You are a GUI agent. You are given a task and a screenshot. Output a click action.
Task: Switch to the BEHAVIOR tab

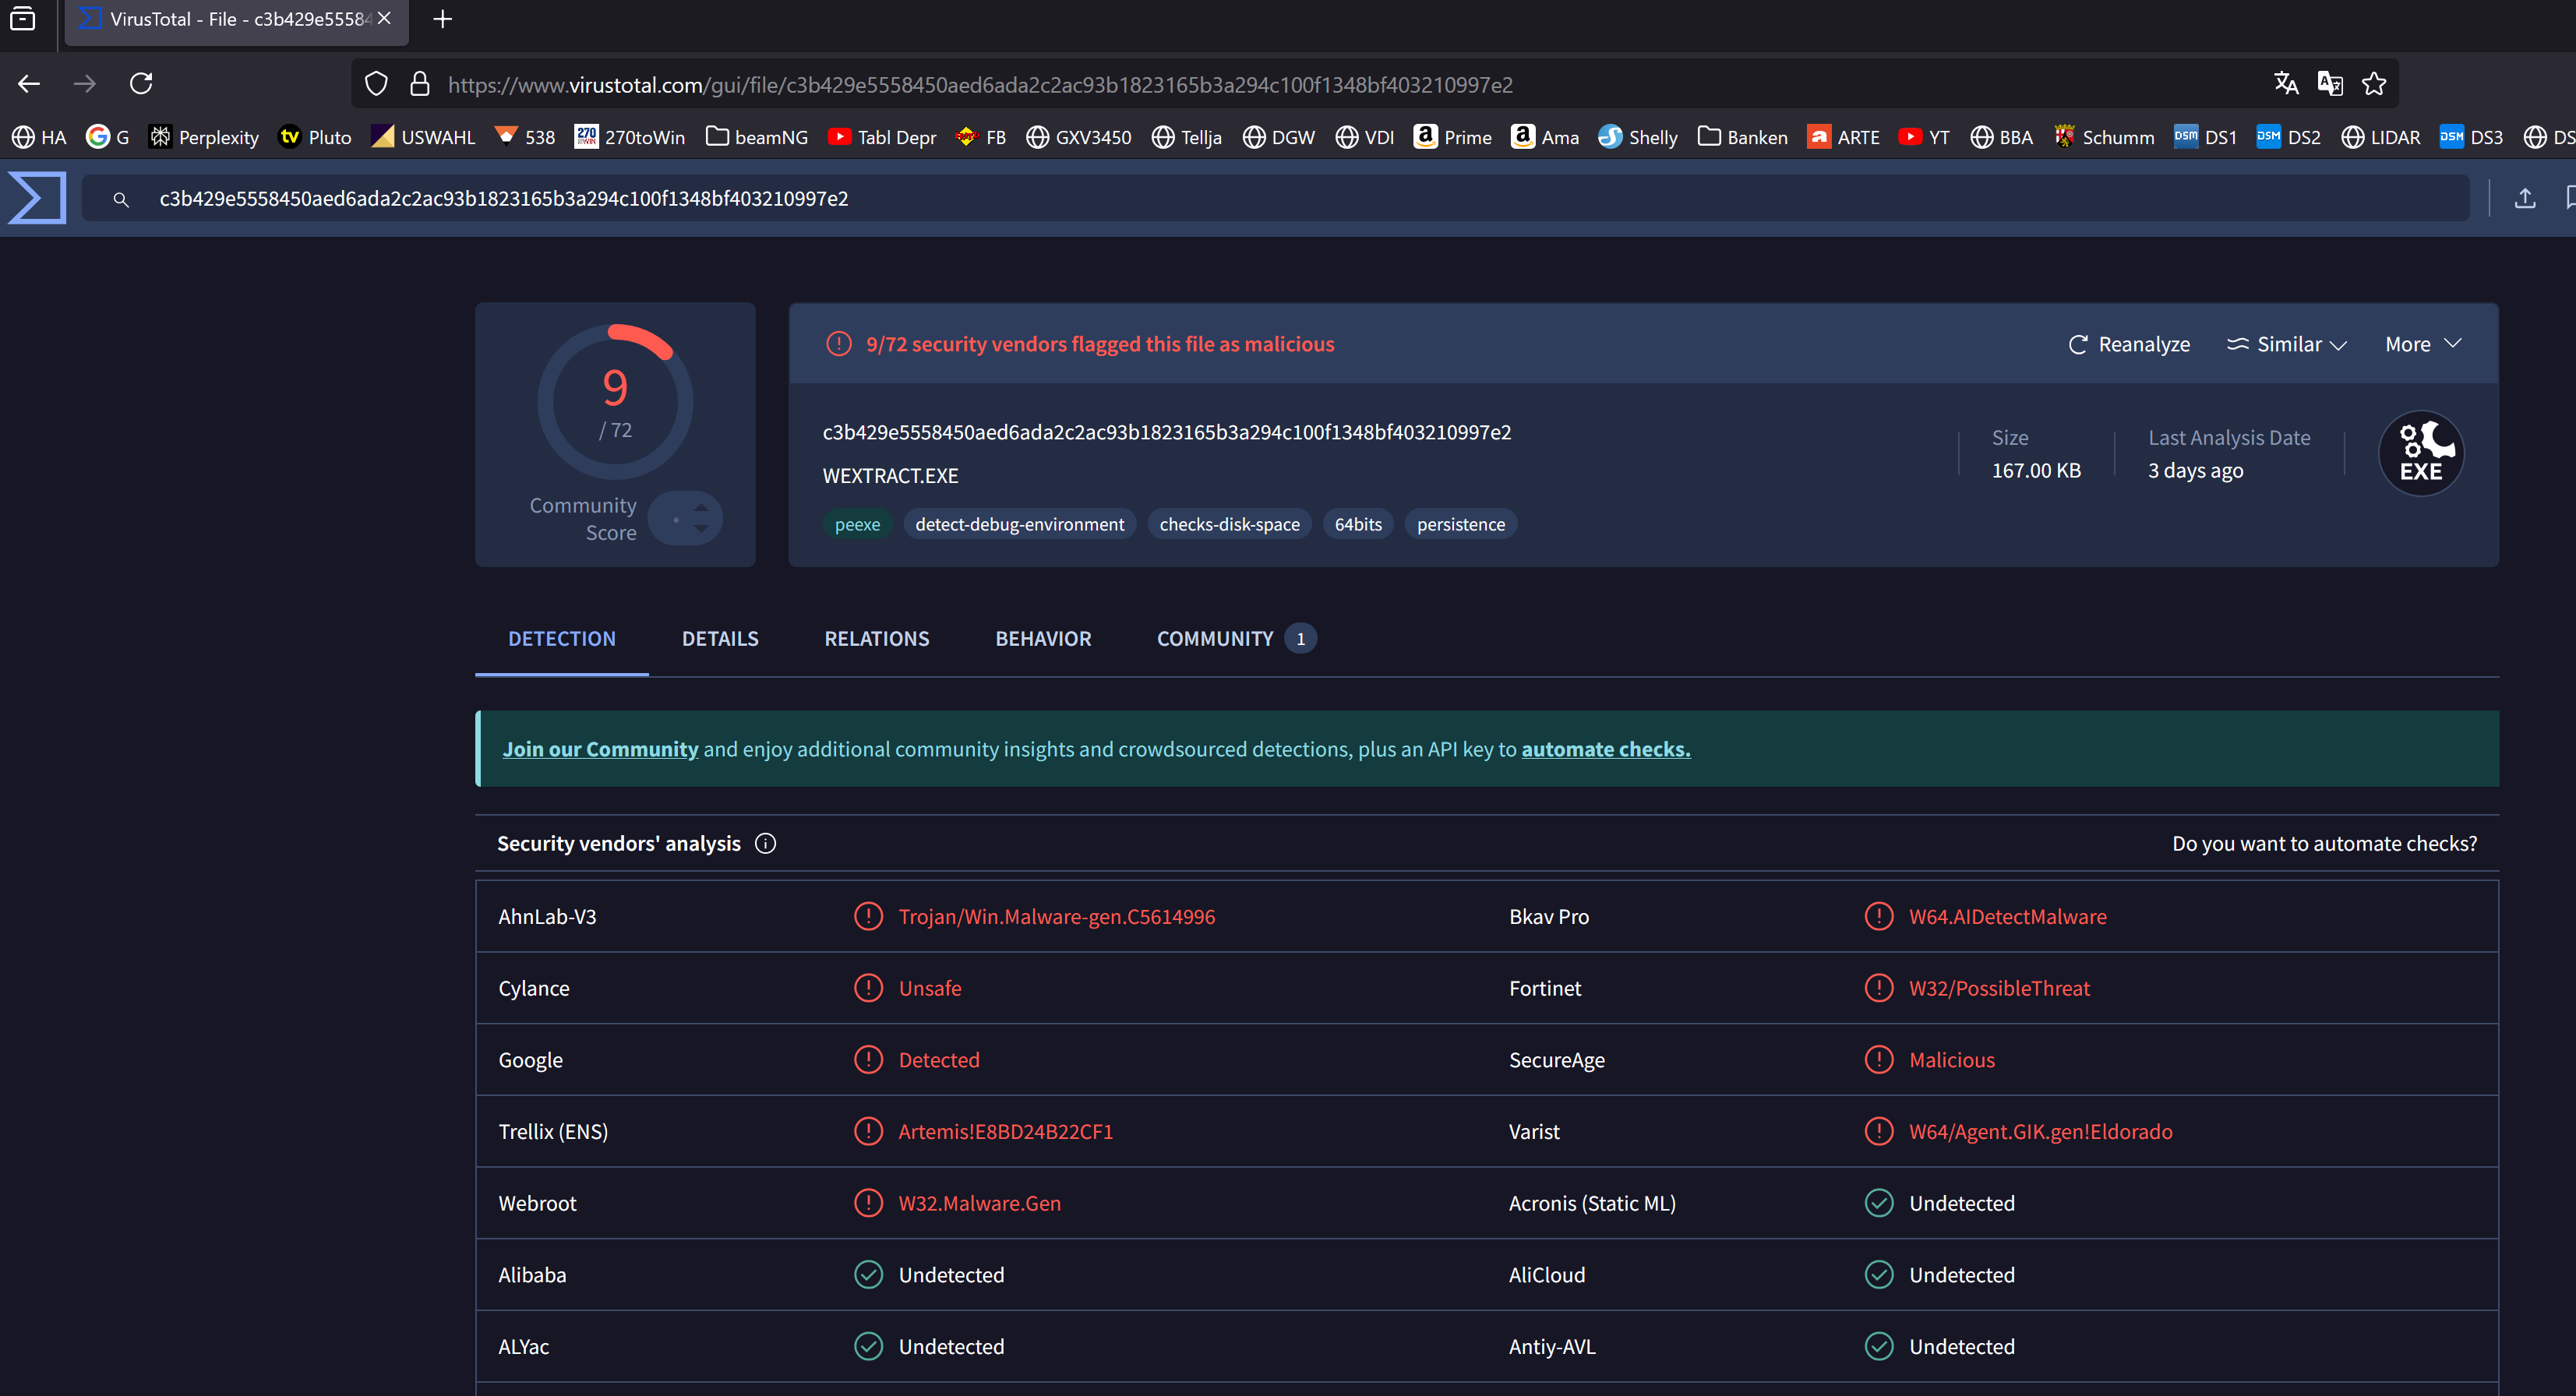pyautogui.click(x=1043, y=638)
